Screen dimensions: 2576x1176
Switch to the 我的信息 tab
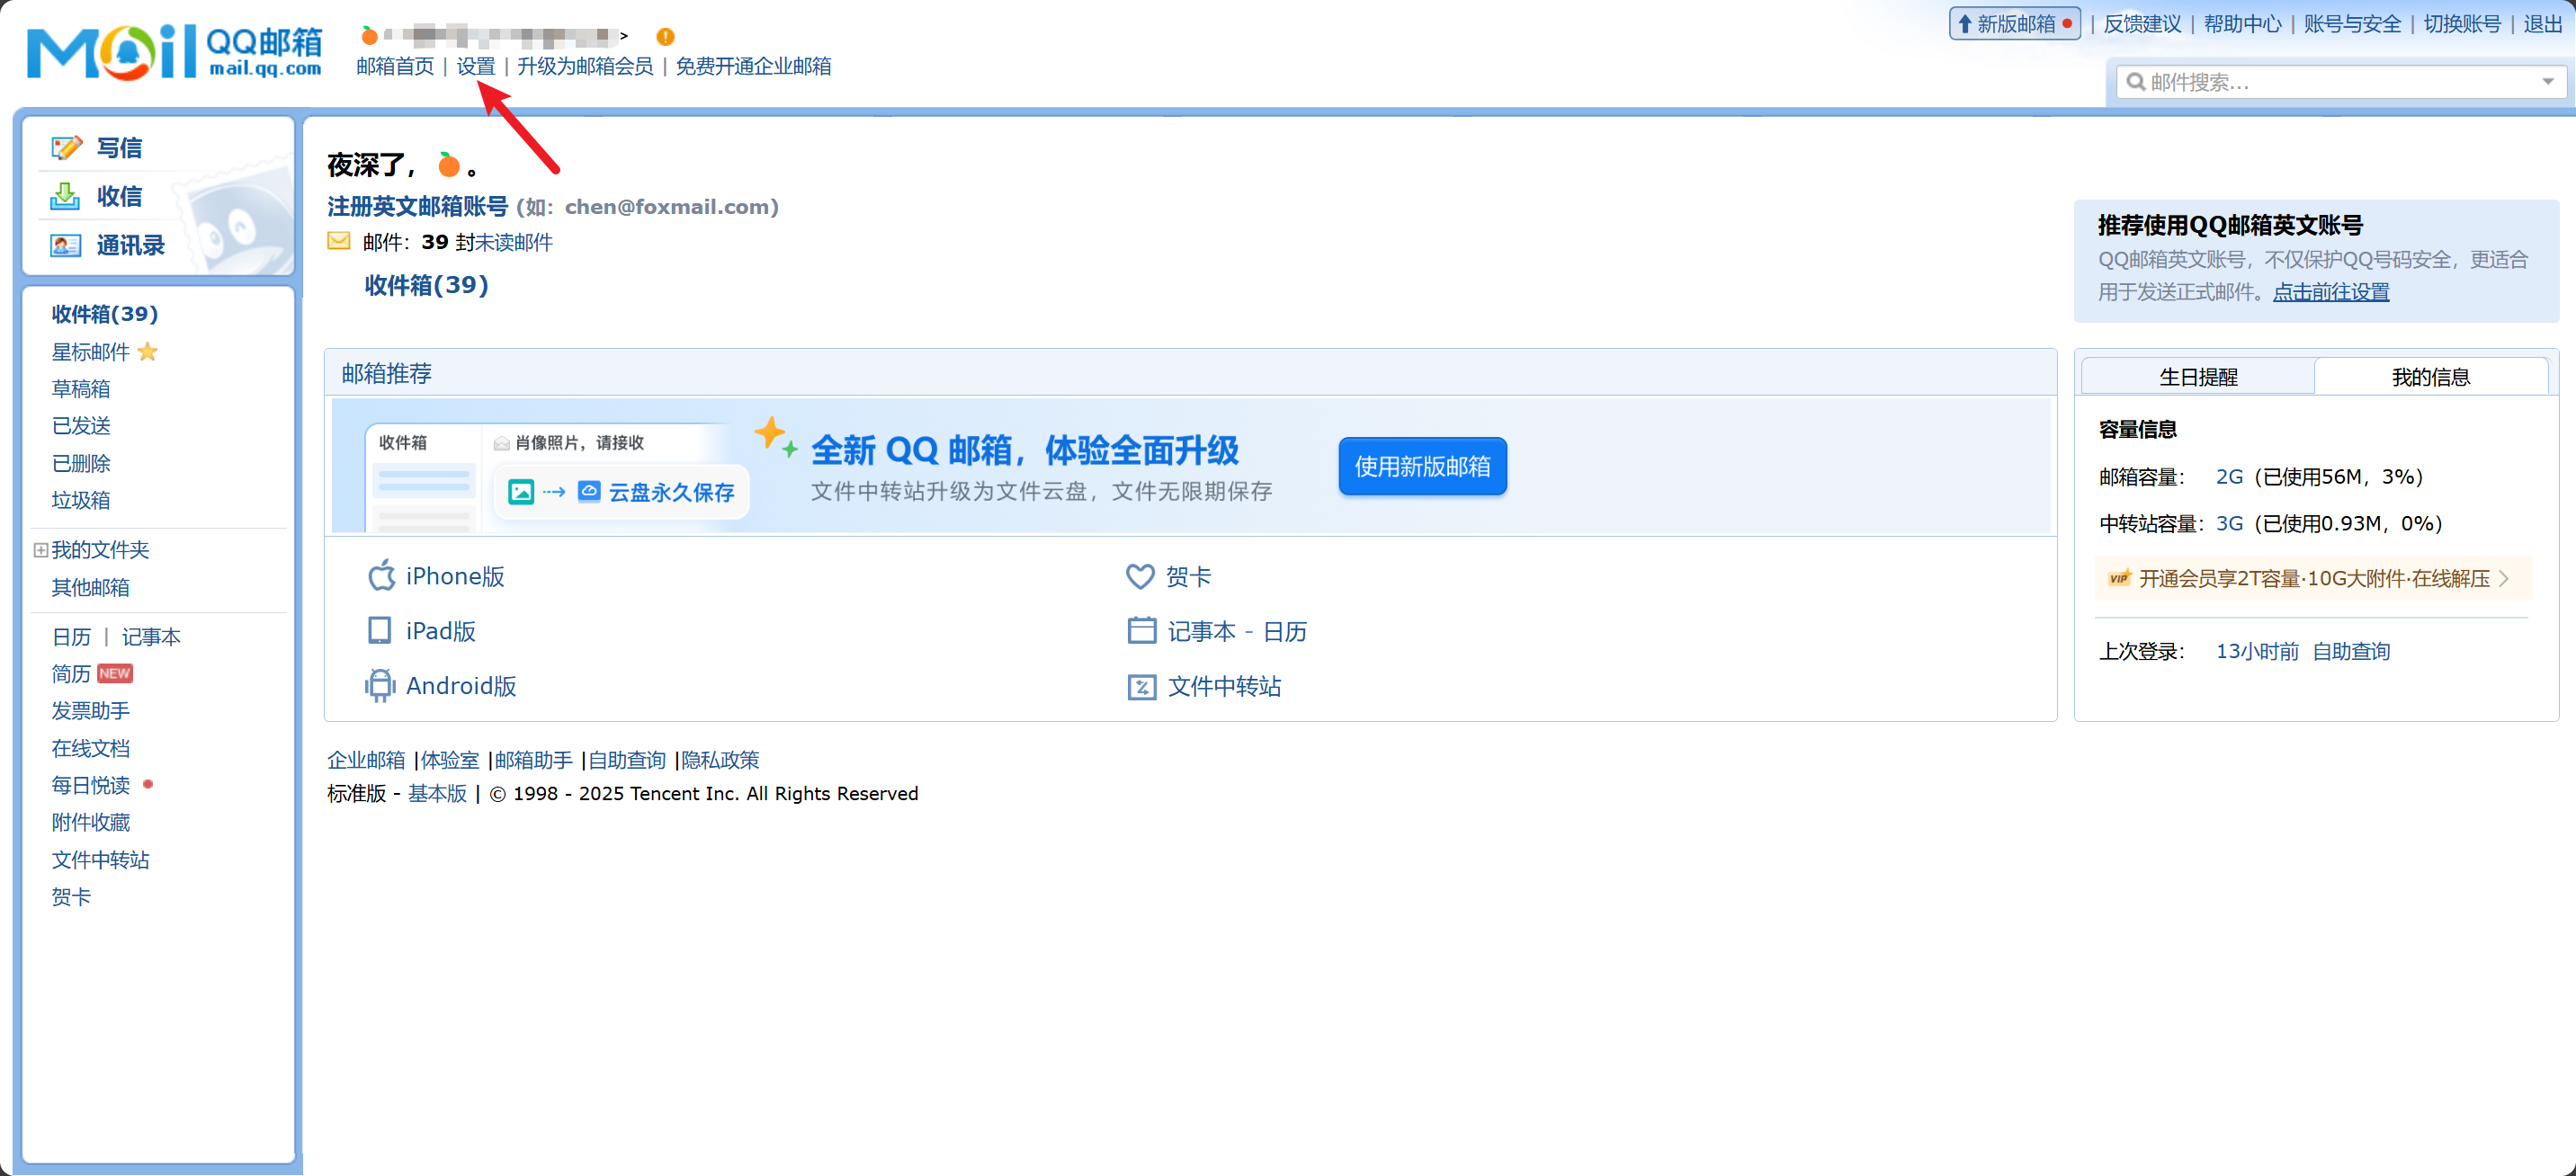2430,377
